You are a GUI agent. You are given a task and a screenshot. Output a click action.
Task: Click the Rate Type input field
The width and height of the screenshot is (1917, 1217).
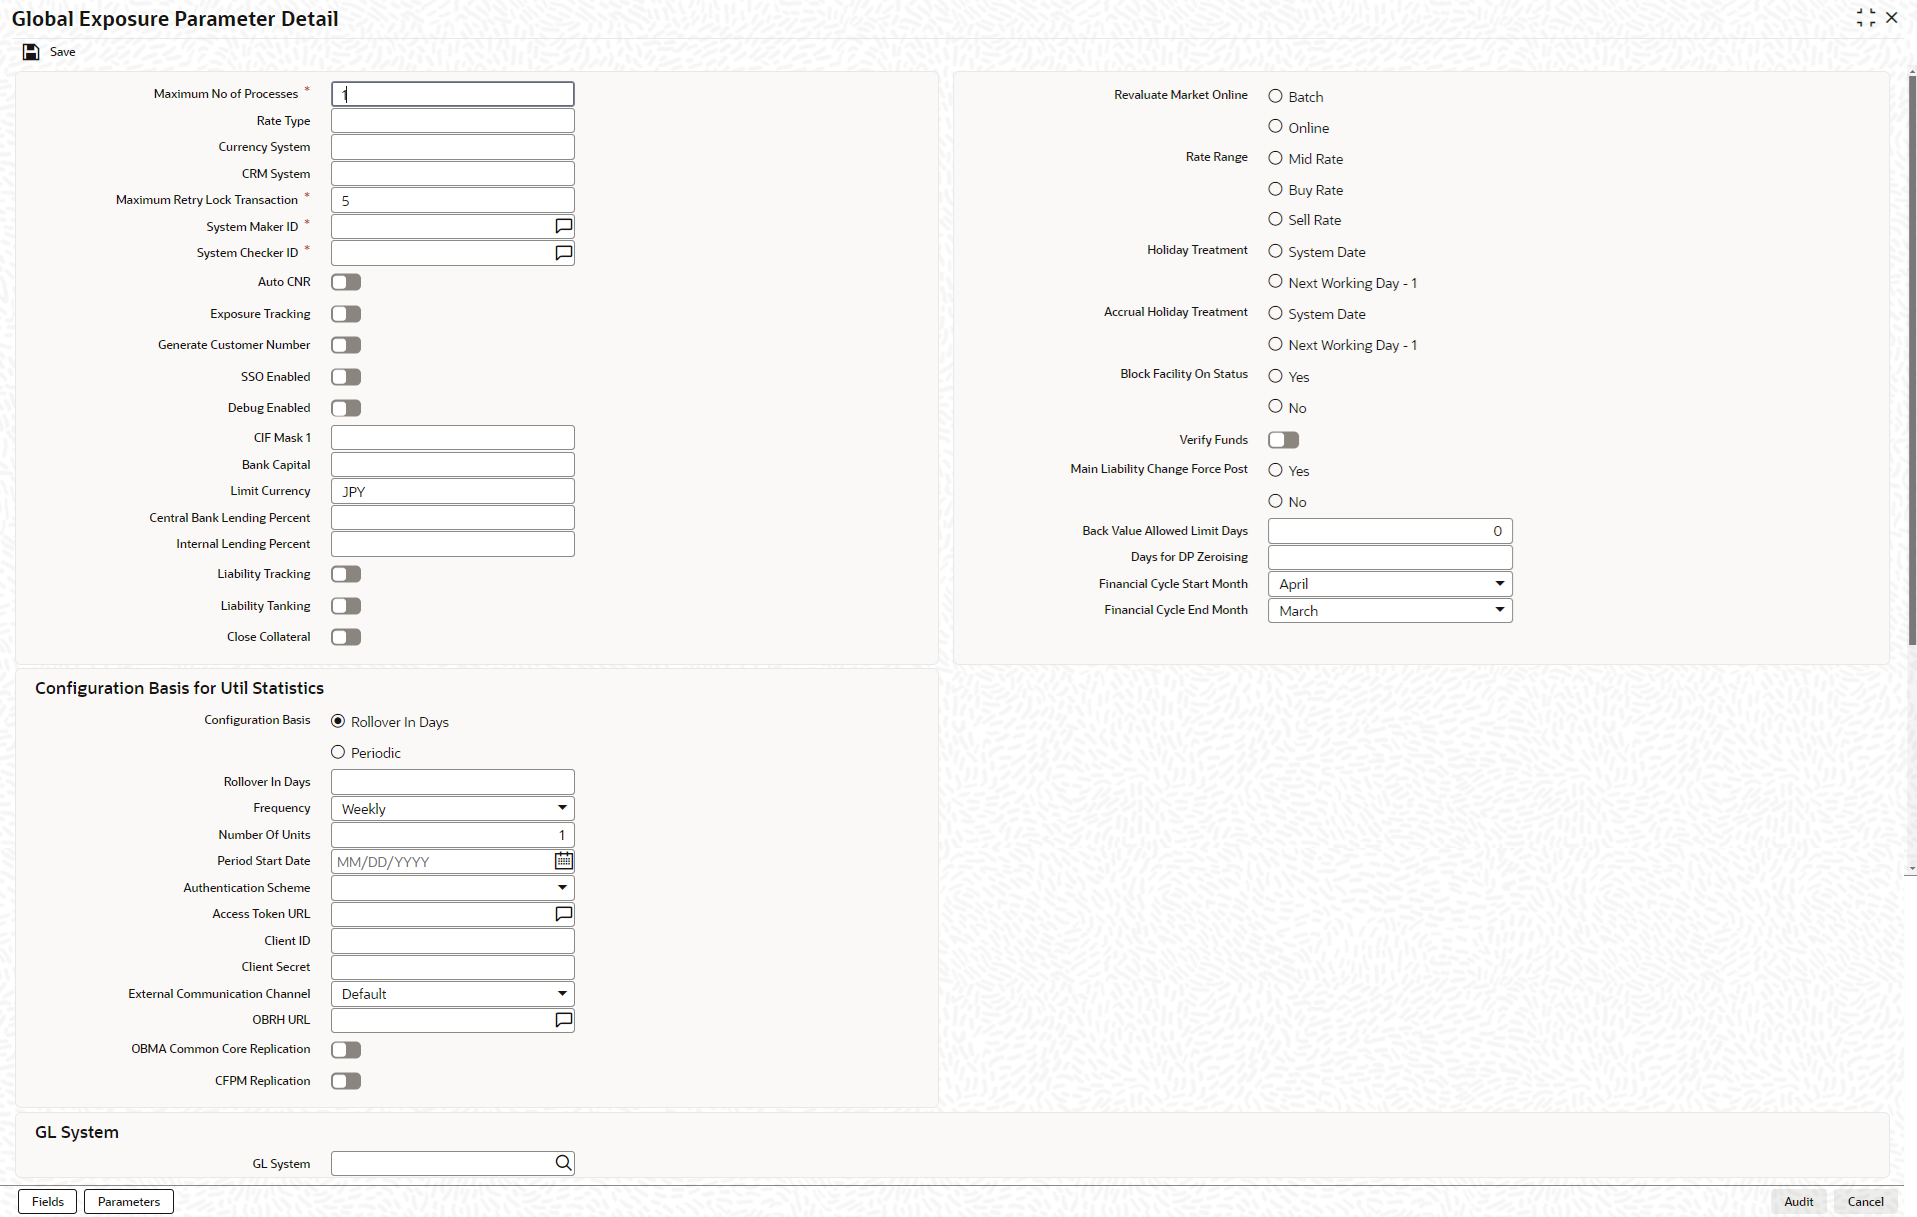(x=453, y=121)
